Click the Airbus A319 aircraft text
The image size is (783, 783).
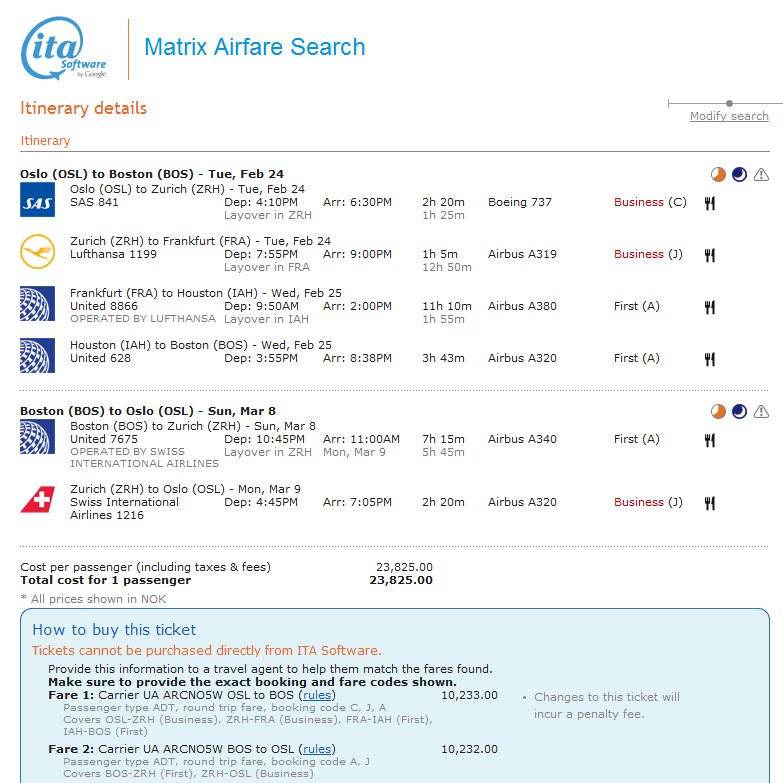pos(522,254)
